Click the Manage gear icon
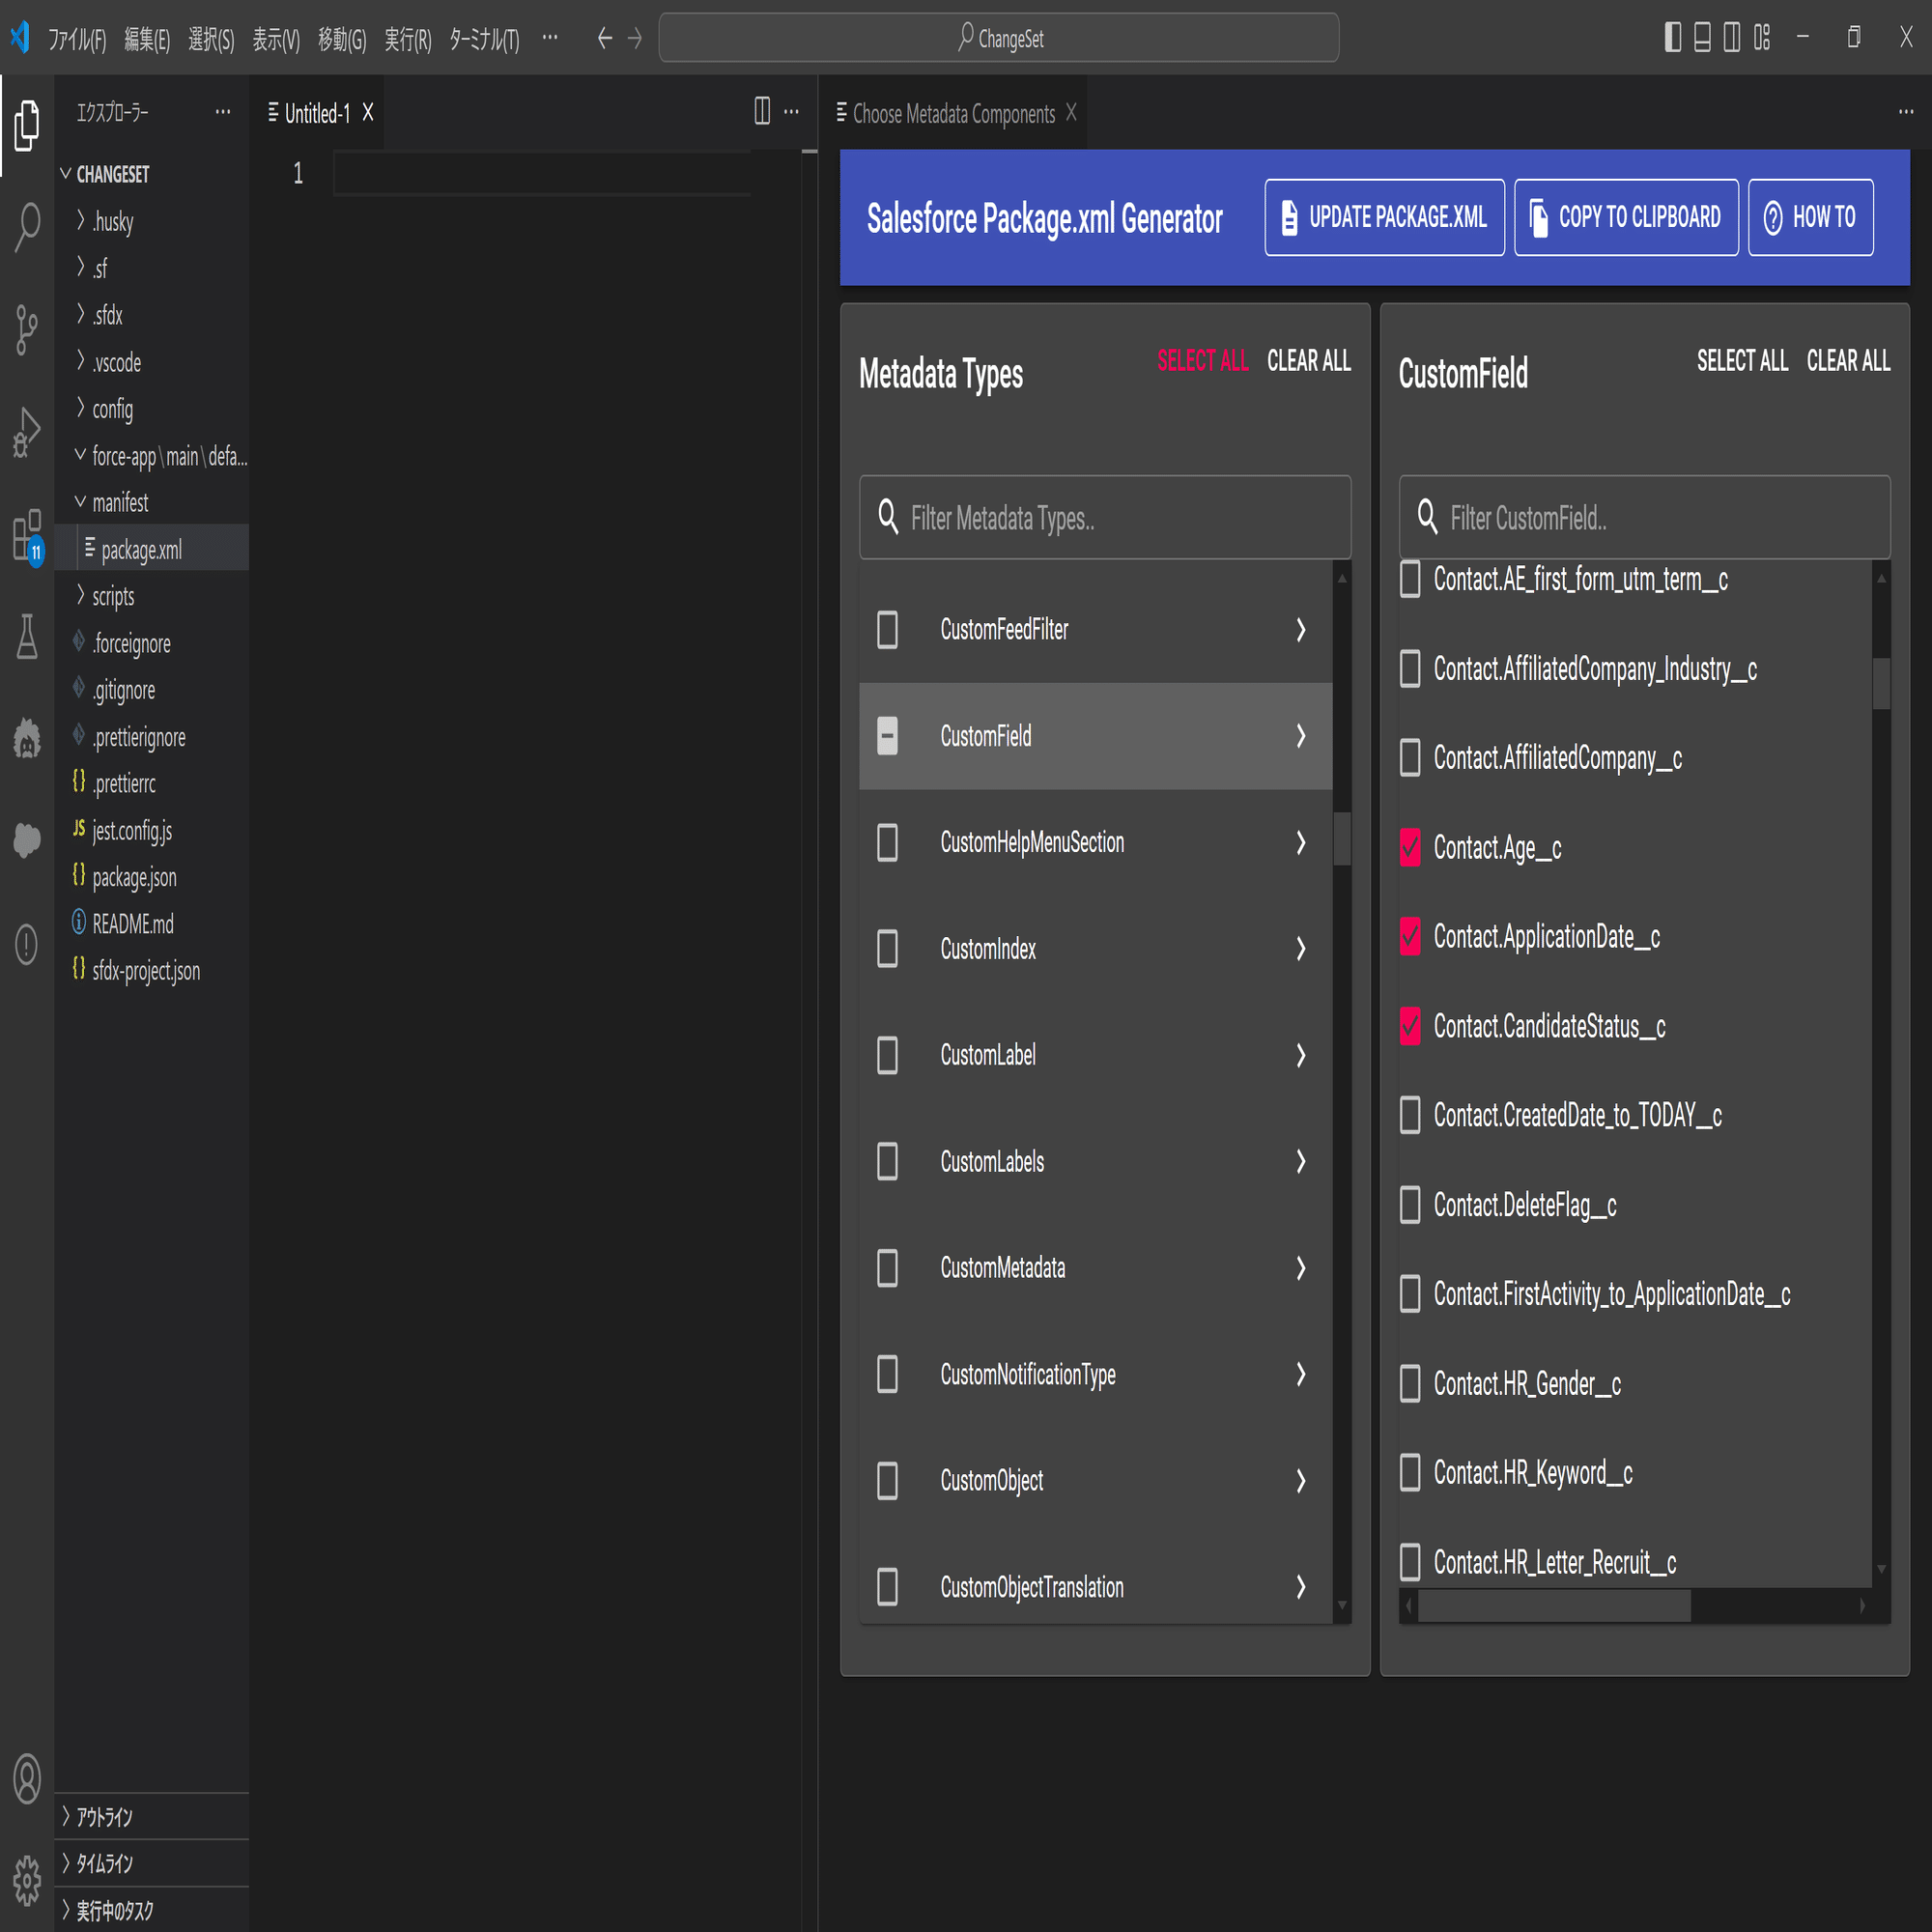The height and width of the screenshot is (1932, 1932). coord(27,1881)
